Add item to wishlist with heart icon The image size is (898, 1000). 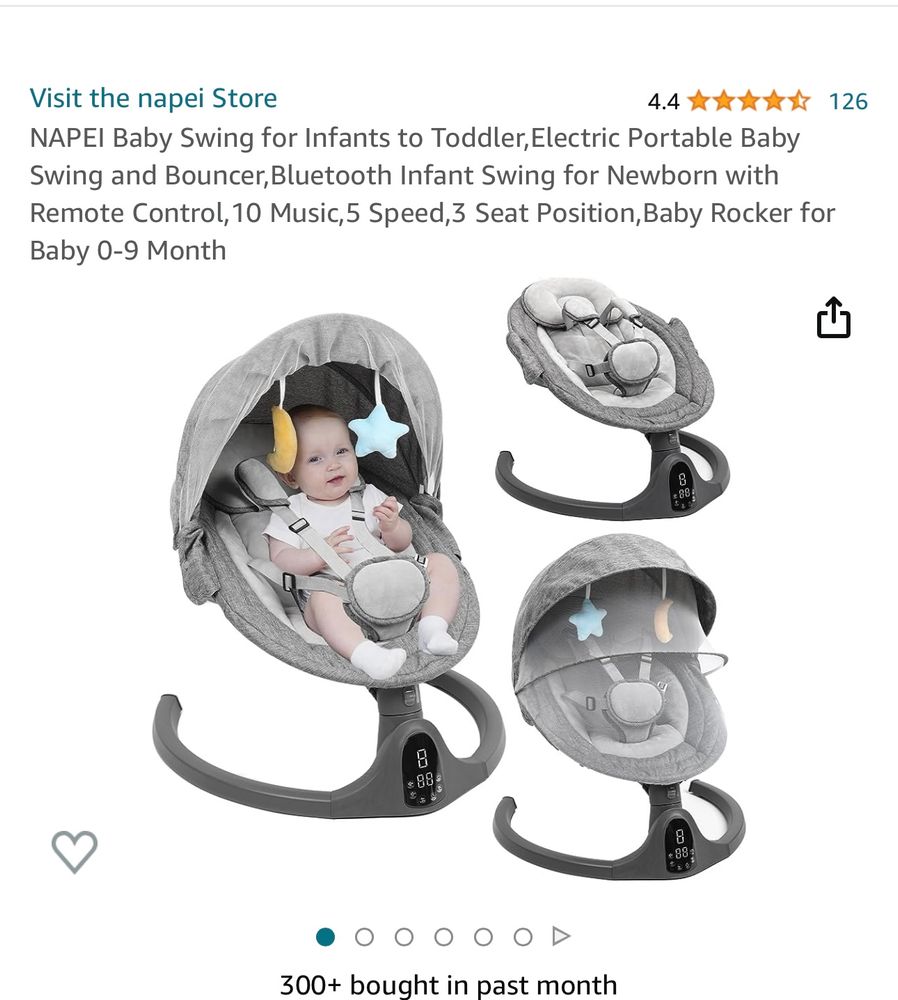(75, 851)
